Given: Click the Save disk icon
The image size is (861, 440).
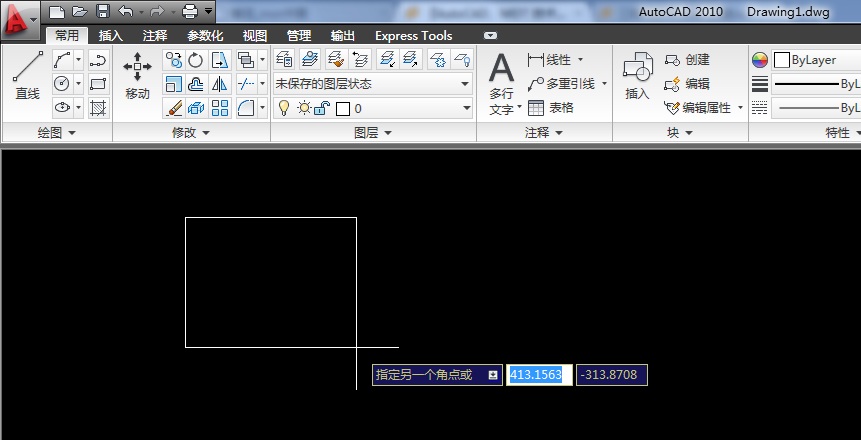Looking at the screenshot, I should (103, 11).
